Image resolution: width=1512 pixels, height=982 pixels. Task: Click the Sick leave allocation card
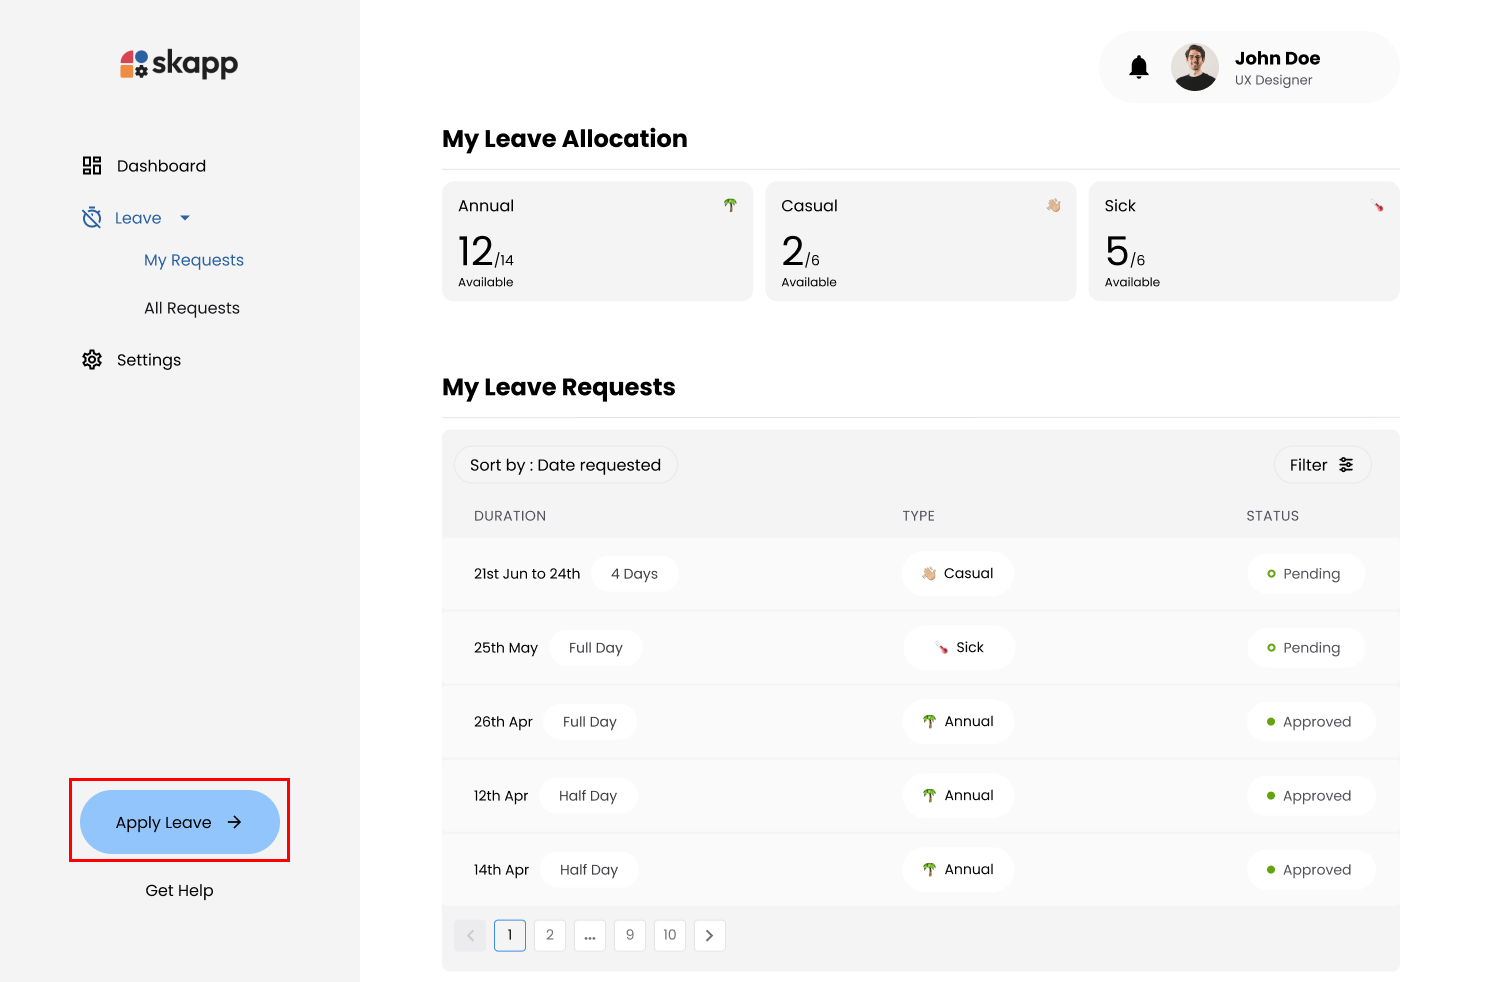pos(1243,241)
